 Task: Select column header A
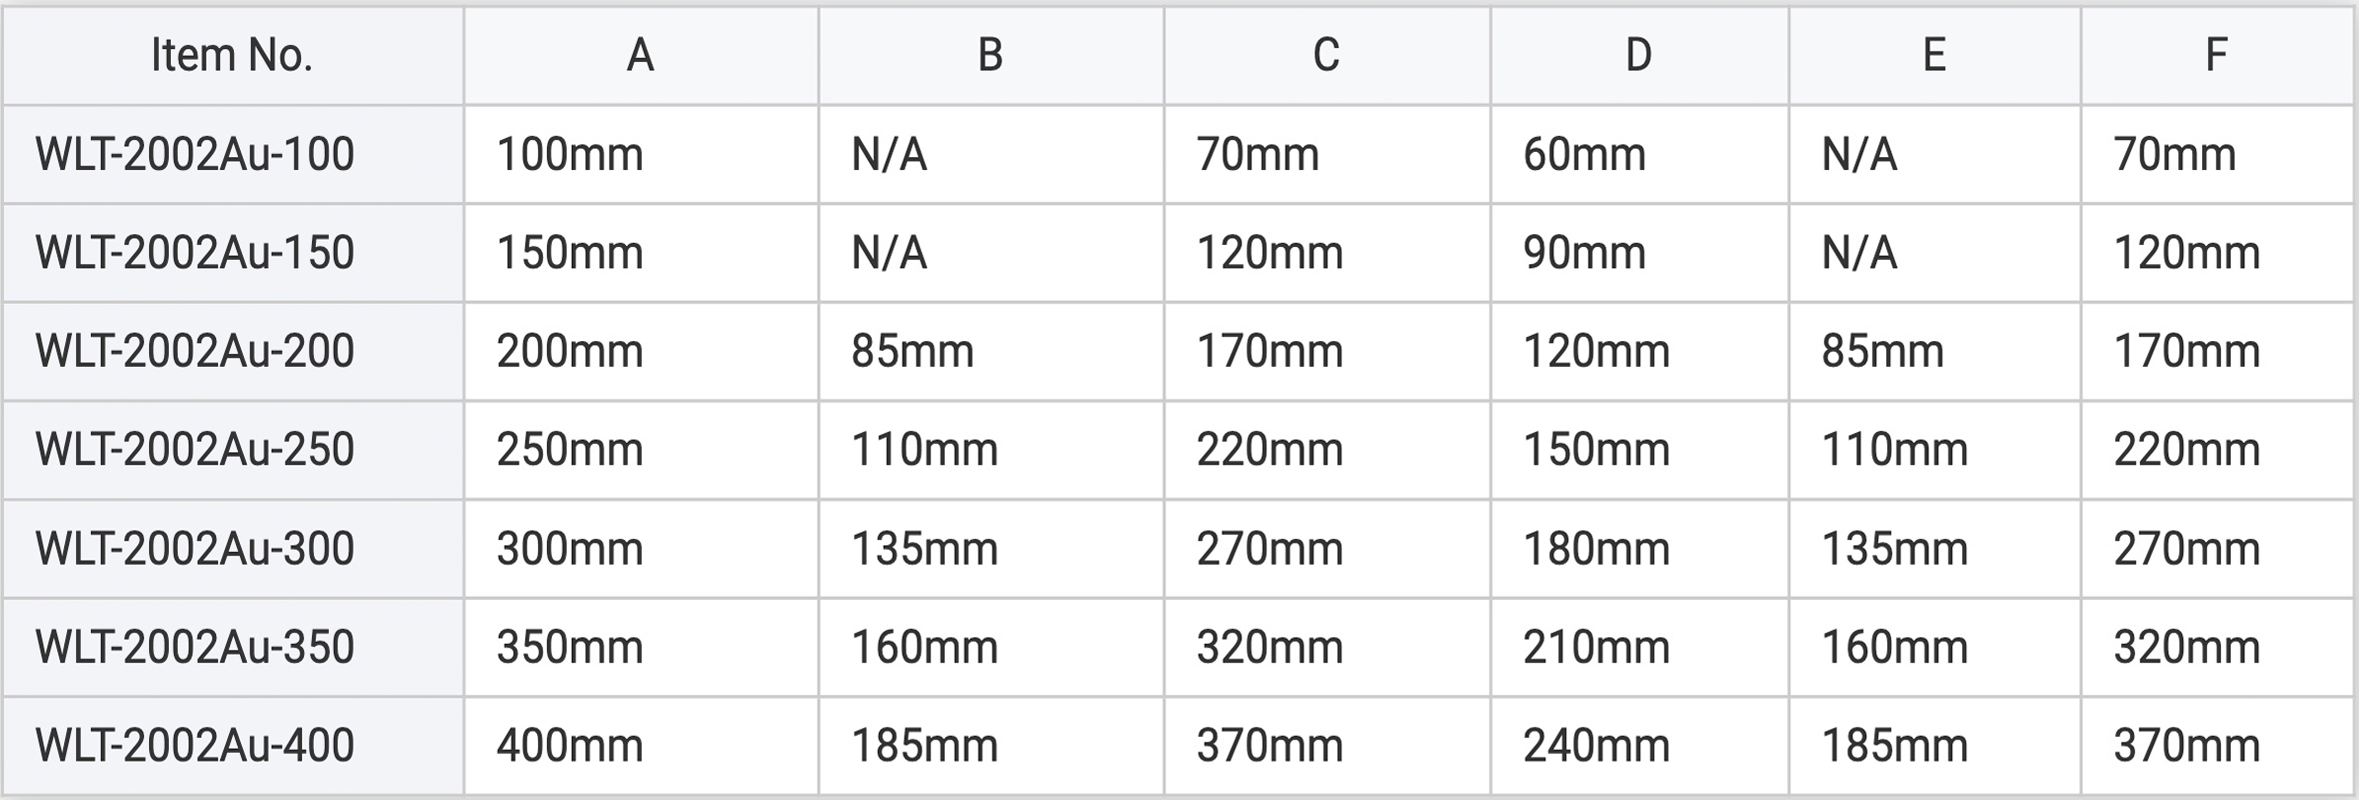click(640, 56)
